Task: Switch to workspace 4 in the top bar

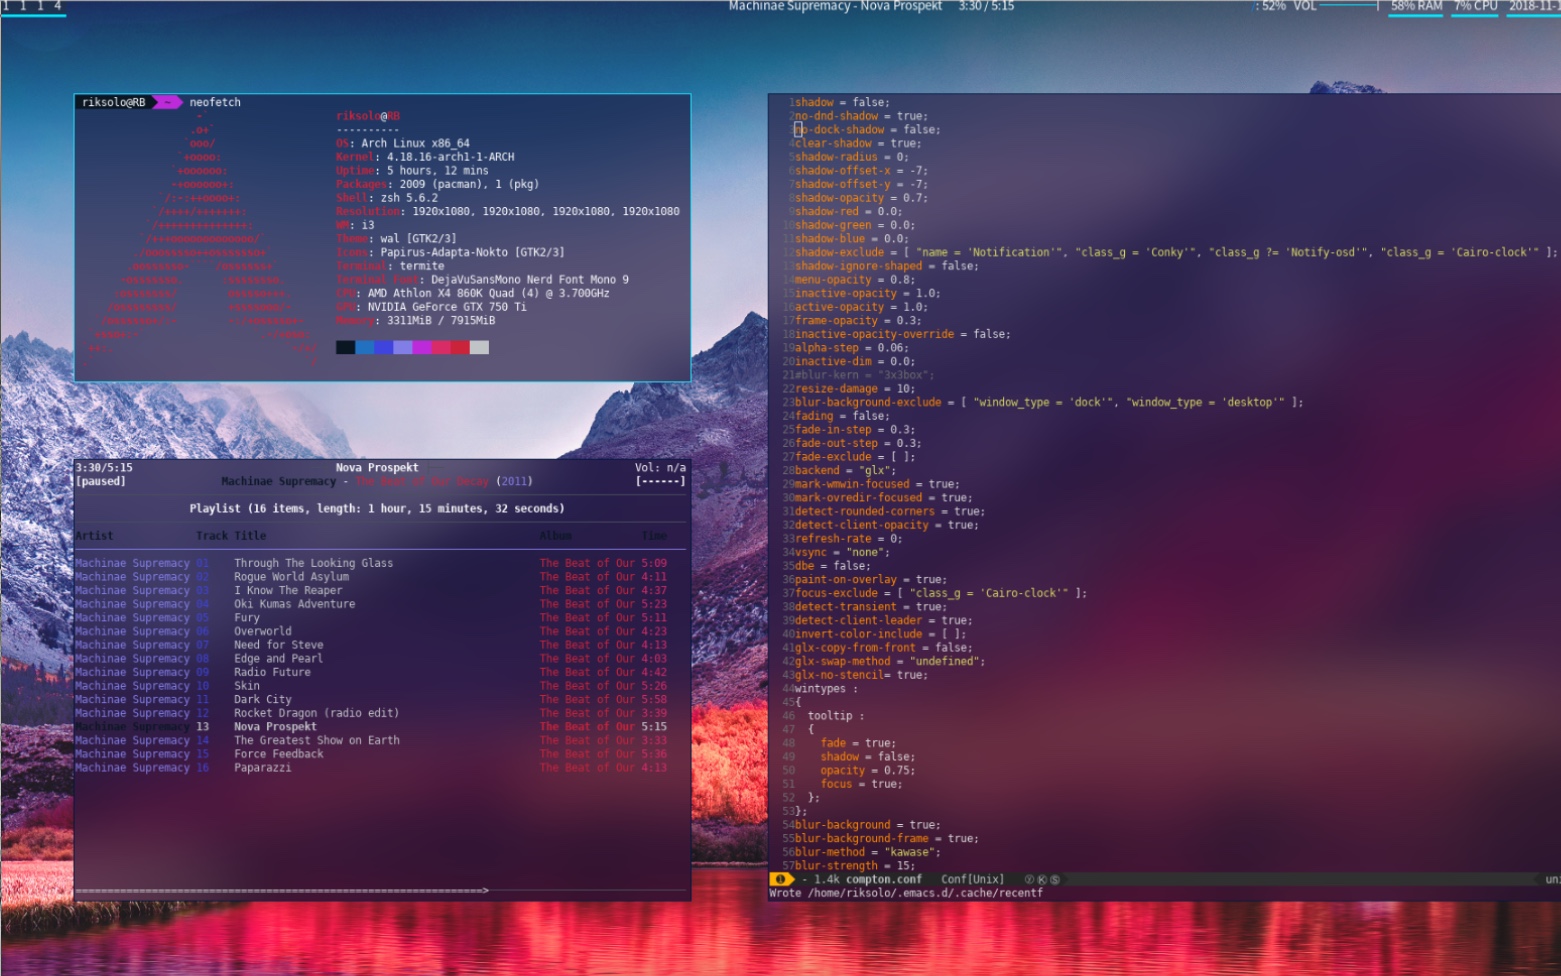Action: pos(58,6)
